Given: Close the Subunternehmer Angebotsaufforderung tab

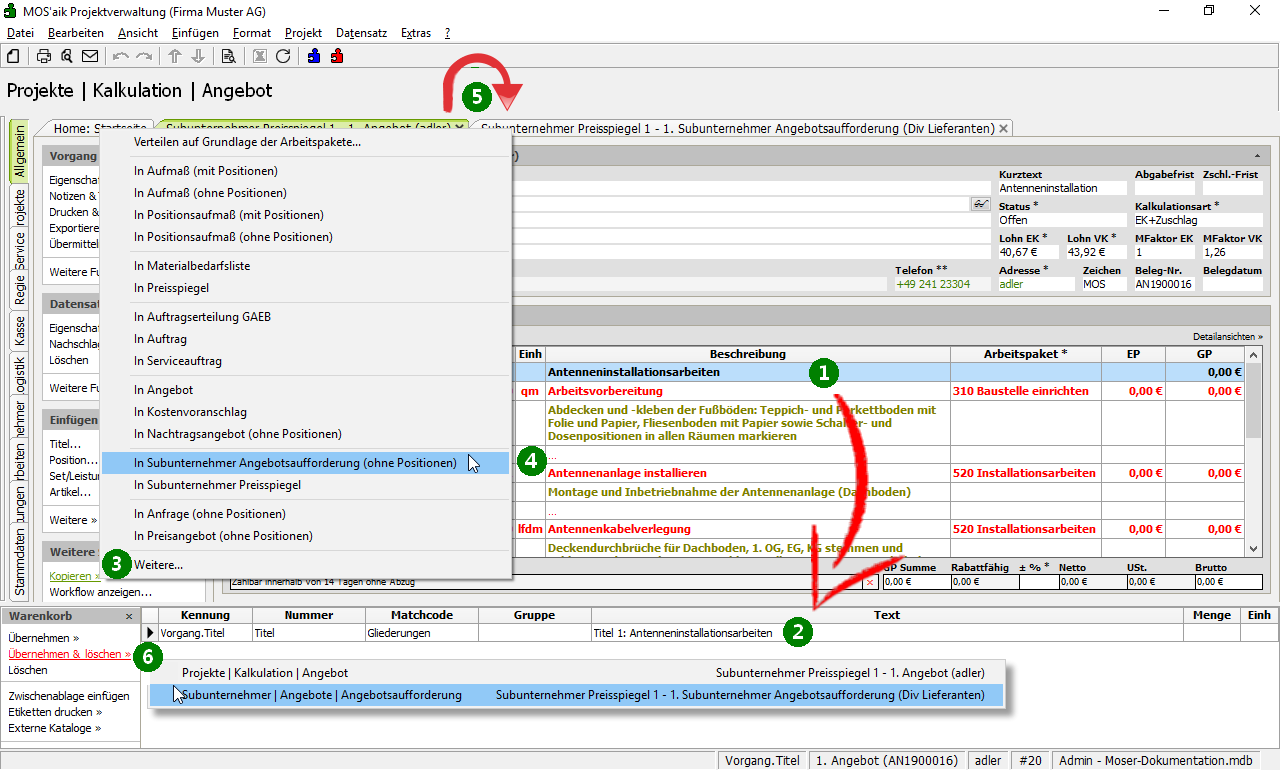Looking at the screenshot, I should tap(1003, 128).
